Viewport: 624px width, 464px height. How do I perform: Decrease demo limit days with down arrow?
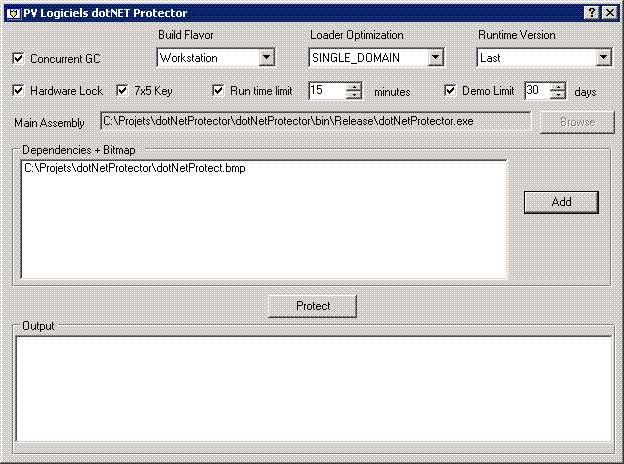point(559,95)
